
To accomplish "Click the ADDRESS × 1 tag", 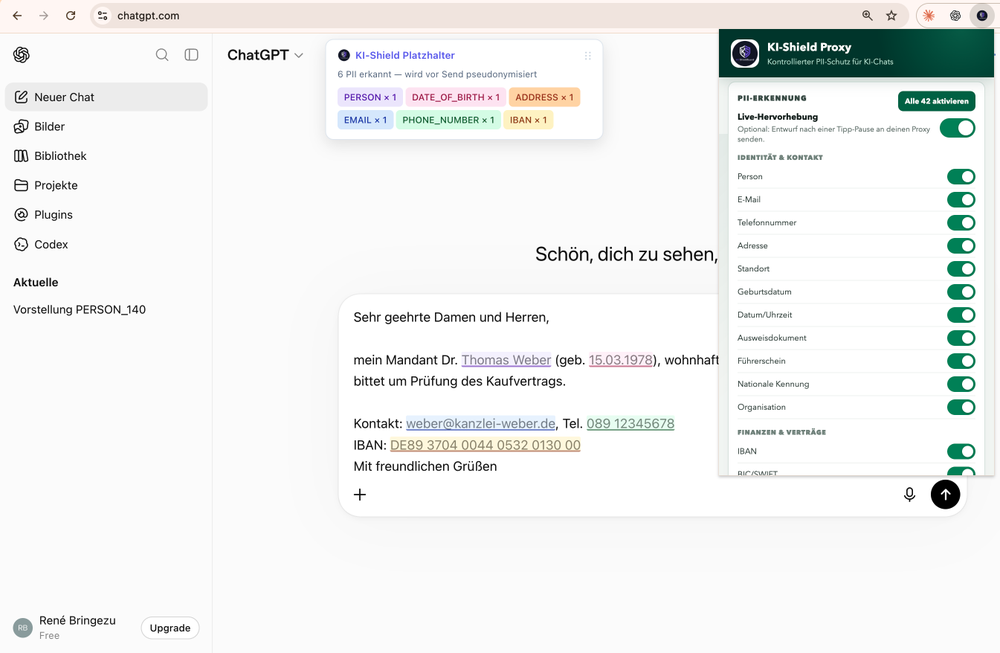I will point(544,97).
